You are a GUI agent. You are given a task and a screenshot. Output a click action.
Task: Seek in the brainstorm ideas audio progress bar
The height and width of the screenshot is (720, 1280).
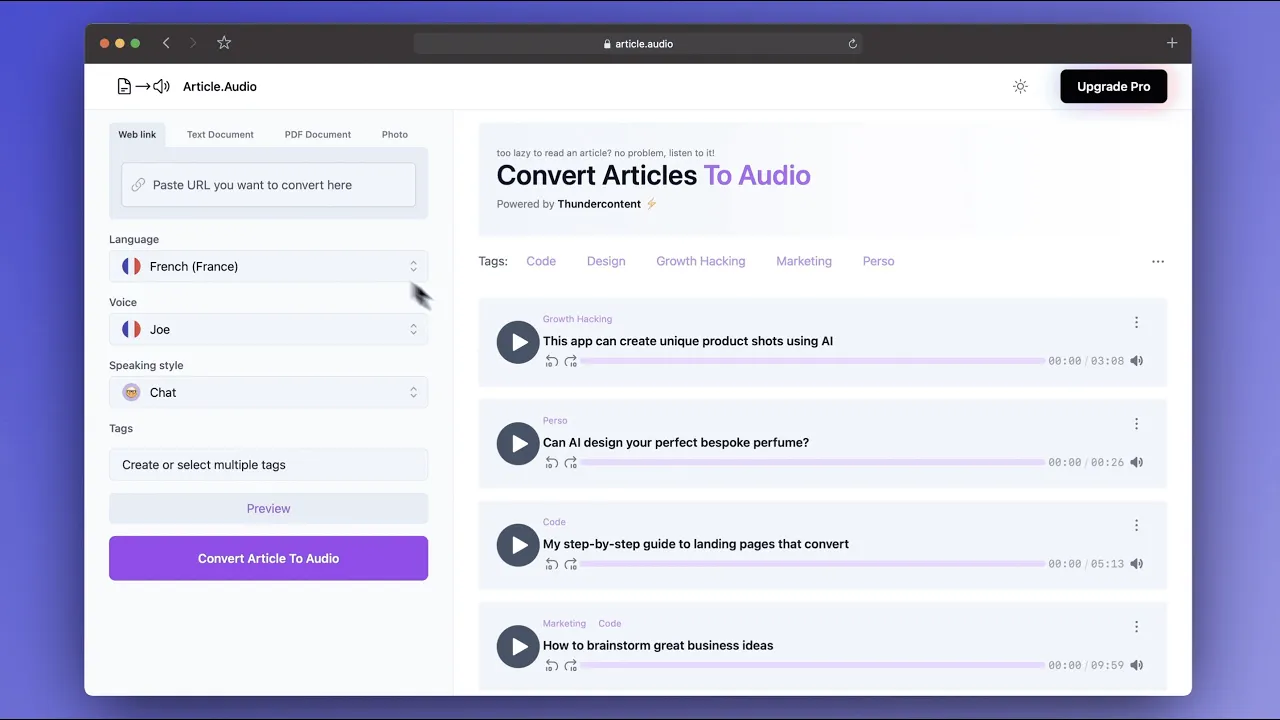pos(812,665)
